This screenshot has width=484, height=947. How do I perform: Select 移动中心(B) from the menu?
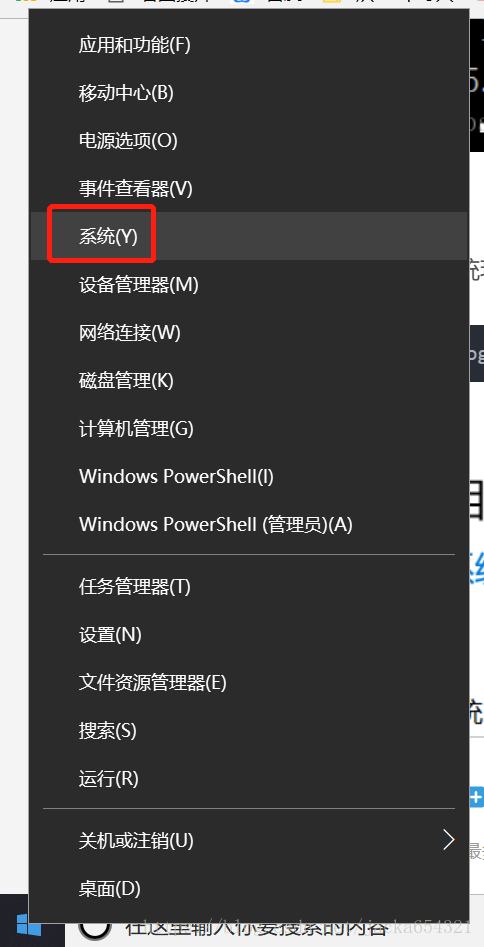(249, 92)
